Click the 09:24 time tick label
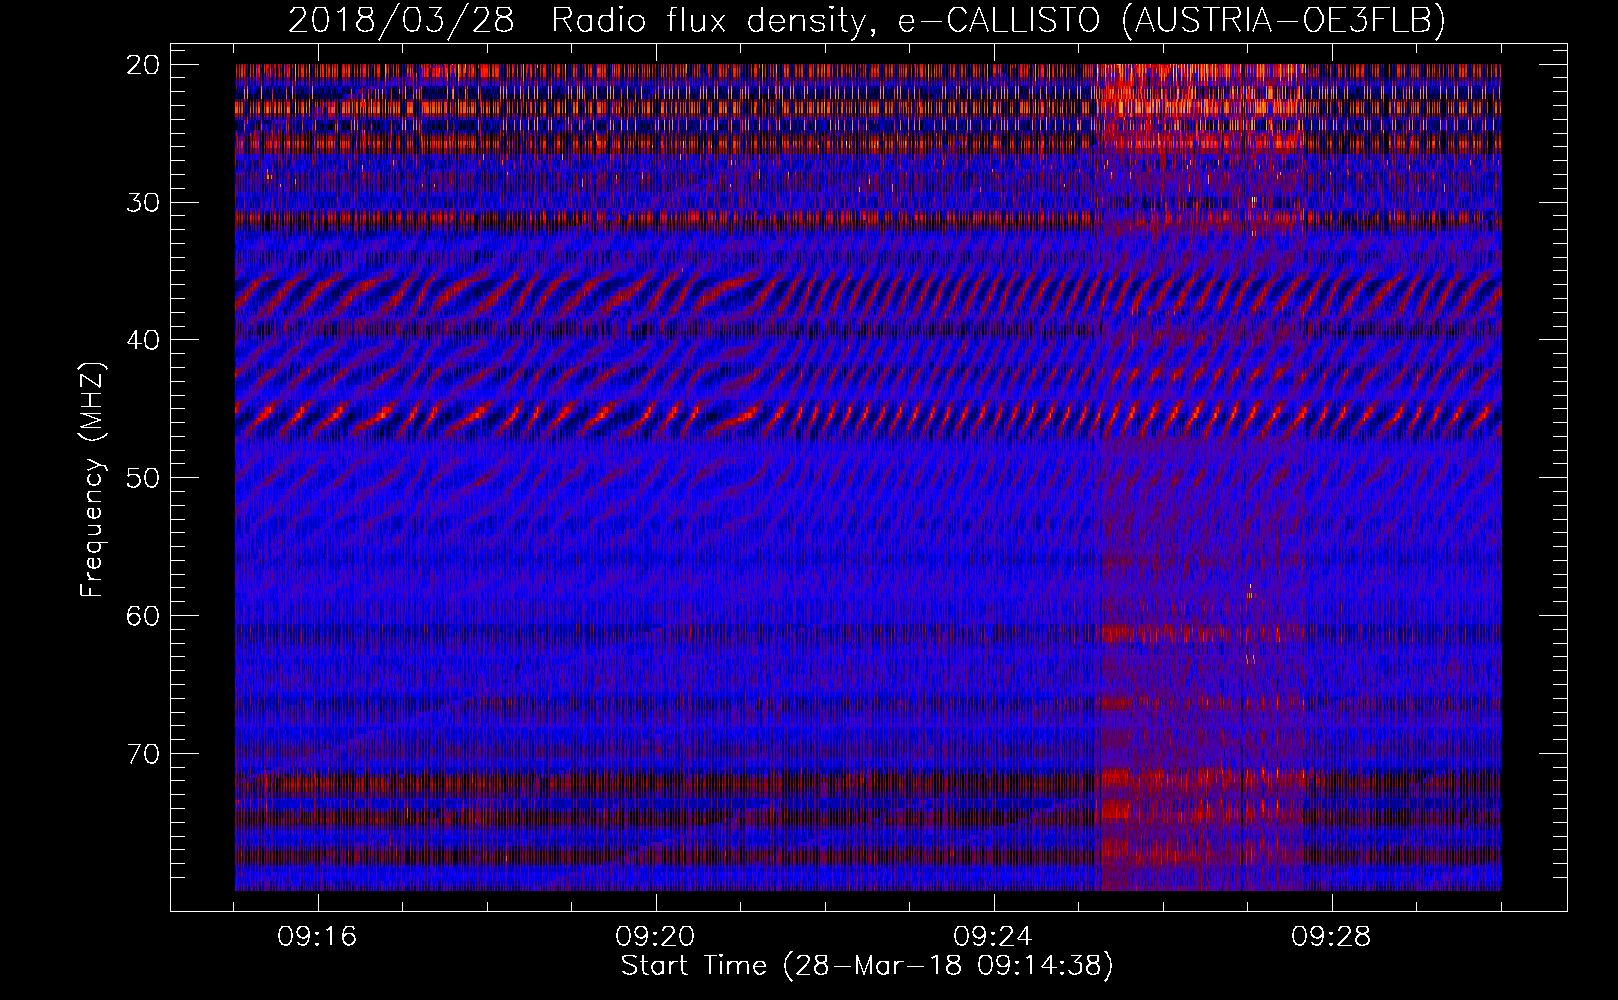The height and width of the screenshot is (1000, 1618). pyautogui.click(x=993, y=937)
